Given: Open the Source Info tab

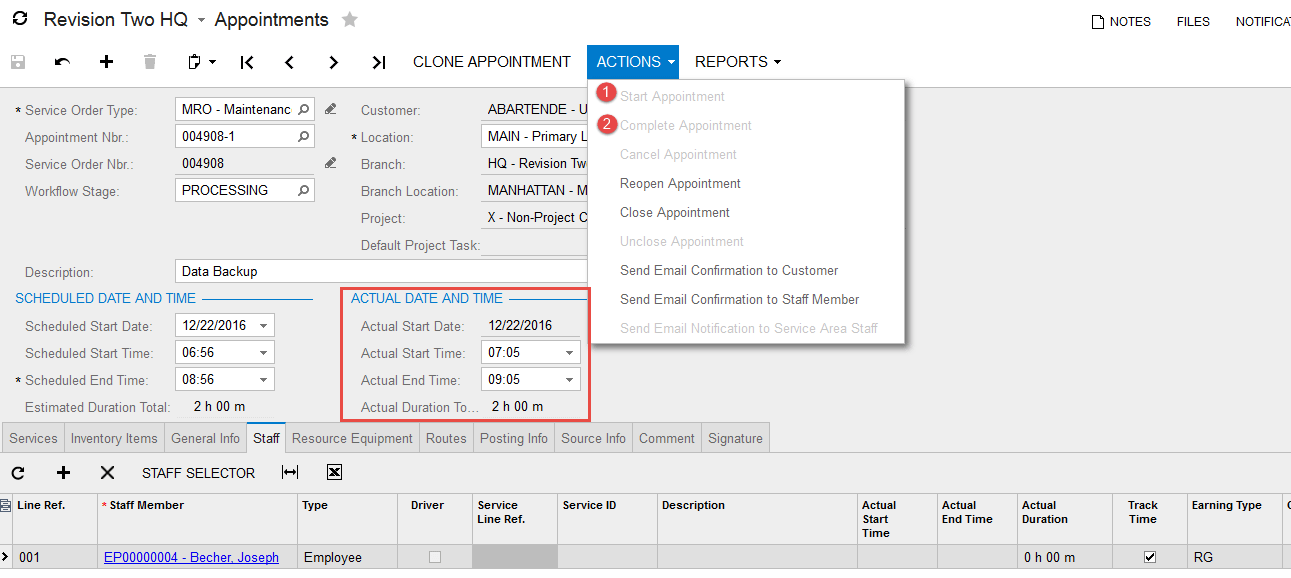Looking at the screenshot, I should tap(593, 439).
